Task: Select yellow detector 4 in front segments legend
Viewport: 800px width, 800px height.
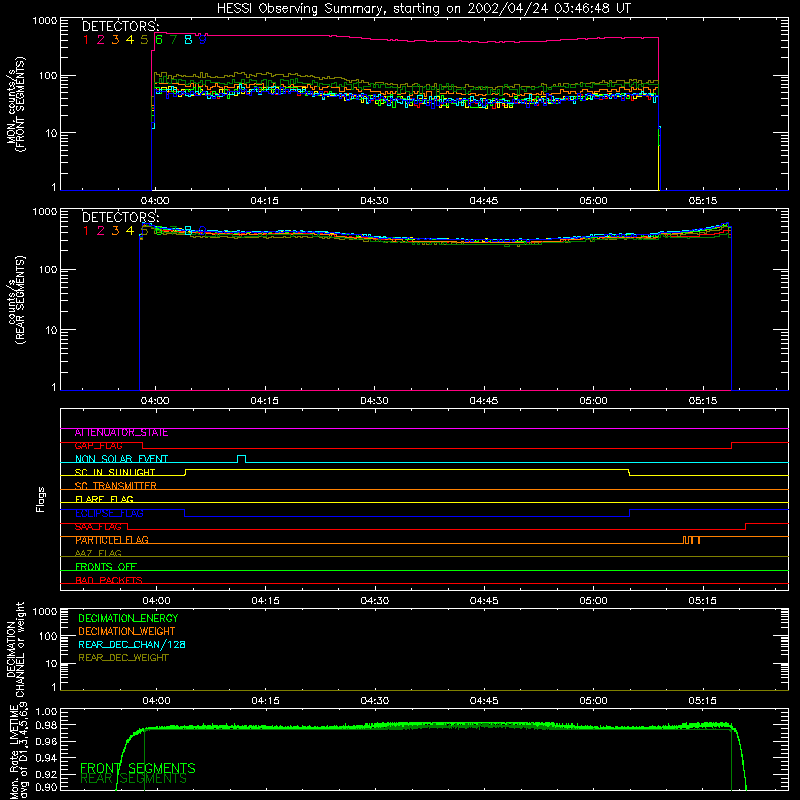Action: 130,40
